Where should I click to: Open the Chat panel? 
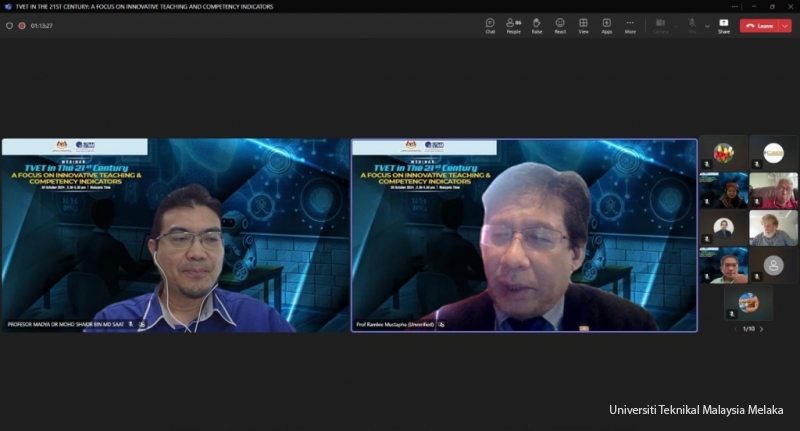490,25
